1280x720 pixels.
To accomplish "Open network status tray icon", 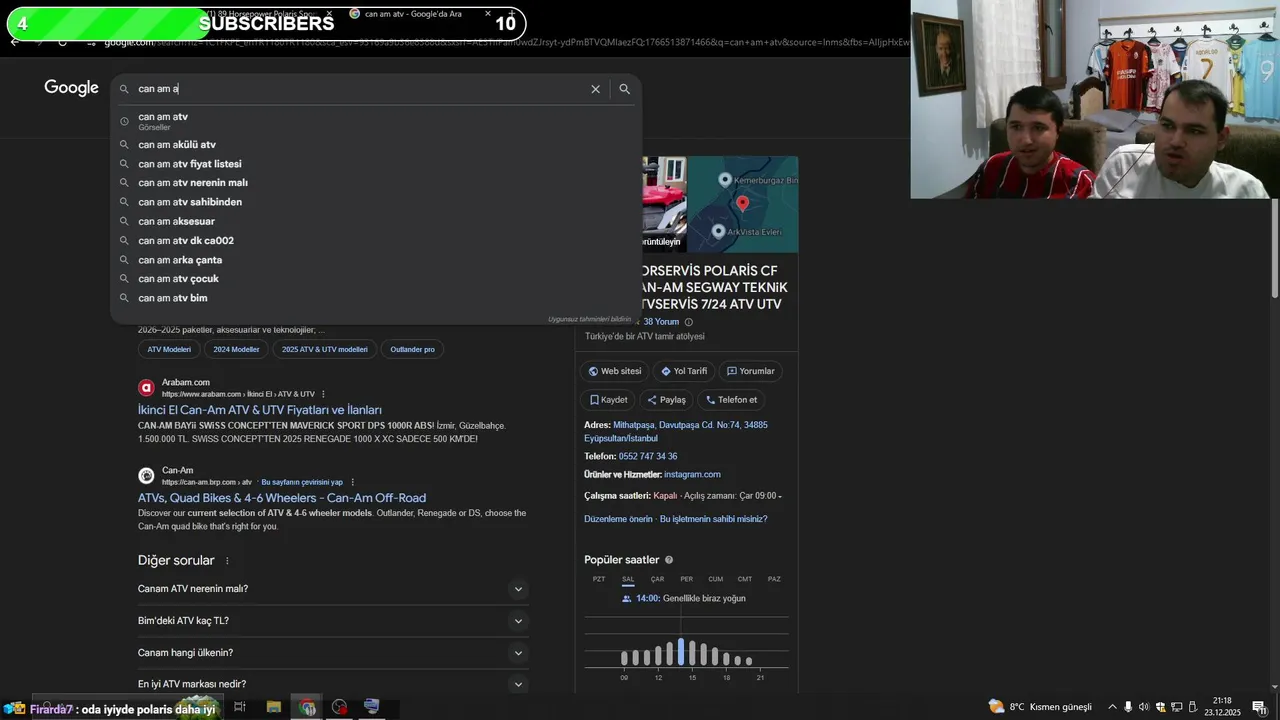I will coord(1176,707).
